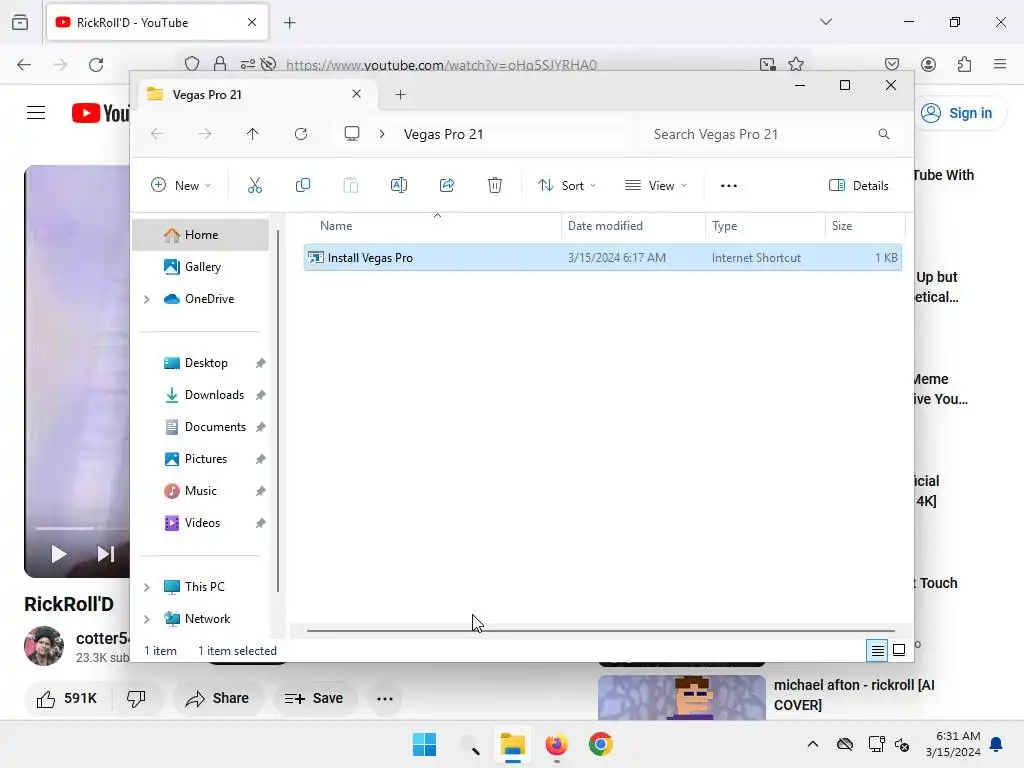Viewport: 1024px width, 768px height.
Task: Sort by Date modified column header
Action: coord(633,226)
